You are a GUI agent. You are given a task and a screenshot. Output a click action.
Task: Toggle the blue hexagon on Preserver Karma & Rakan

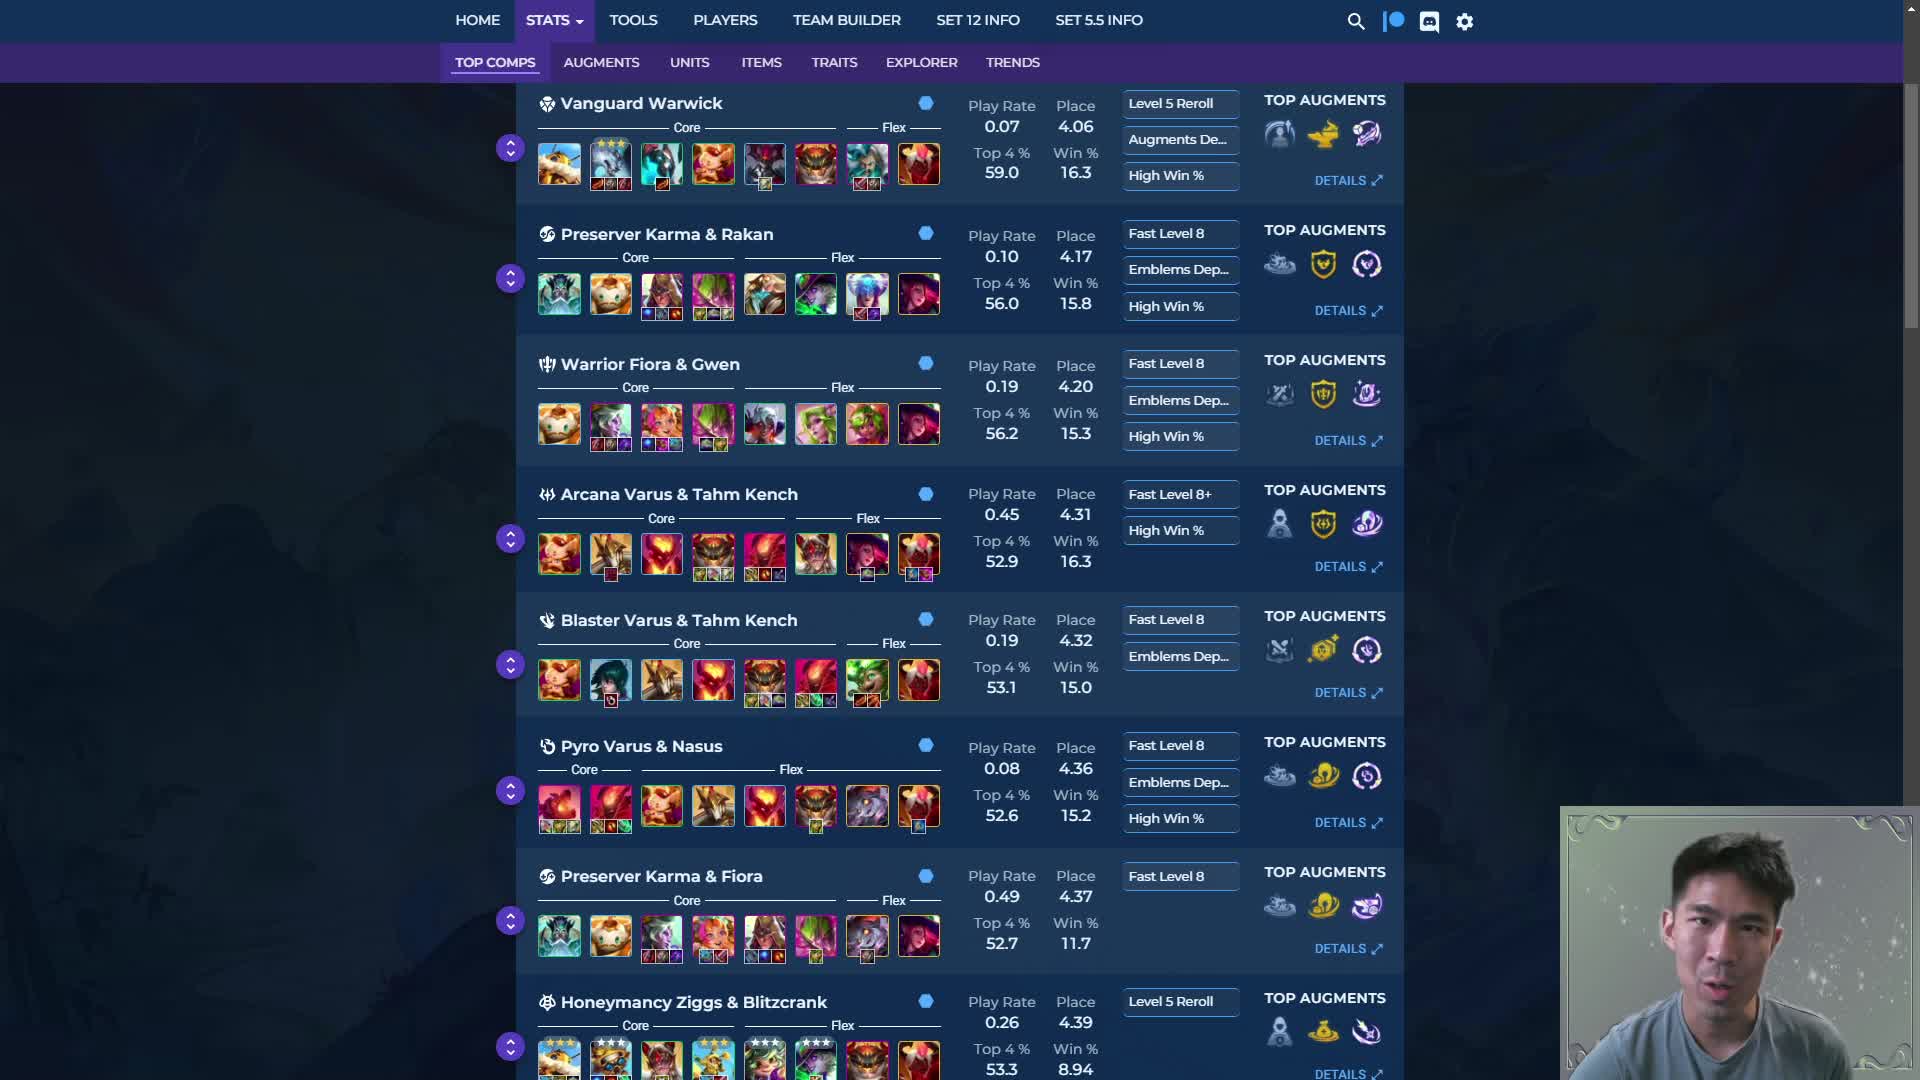point(926,233)
